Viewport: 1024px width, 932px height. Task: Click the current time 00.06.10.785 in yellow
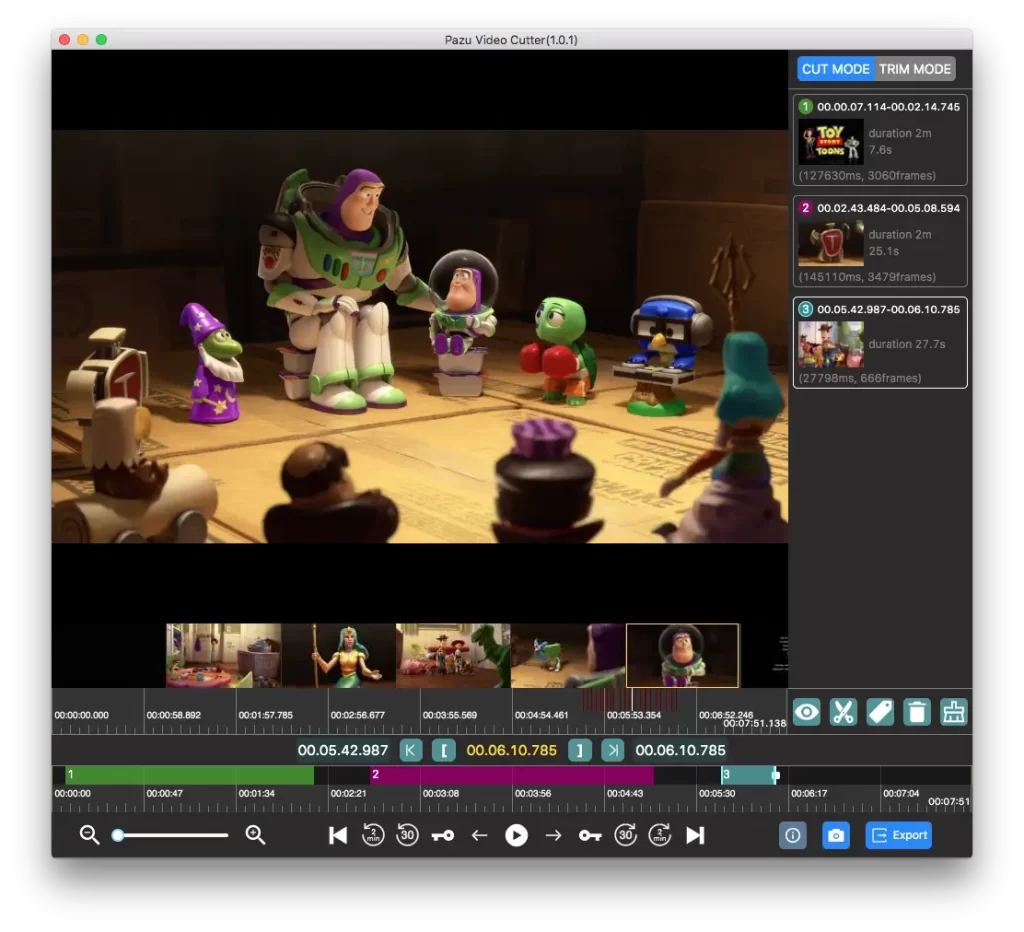(511, 750)
